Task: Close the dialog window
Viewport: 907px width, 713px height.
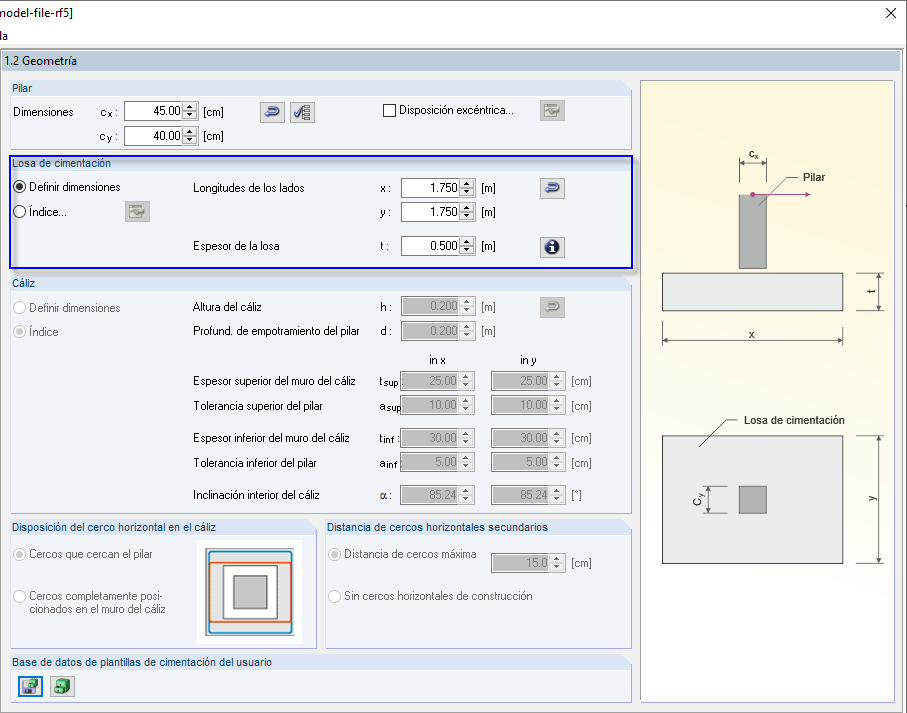Action: 891,13
